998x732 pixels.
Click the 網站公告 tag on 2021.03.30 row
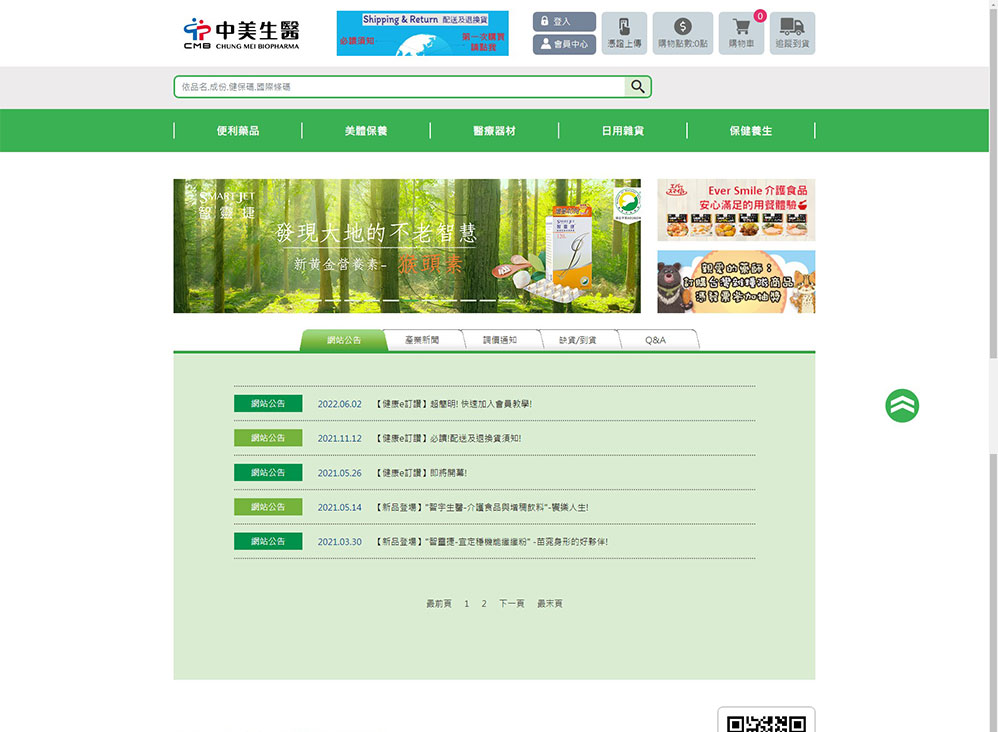point(268,541)
